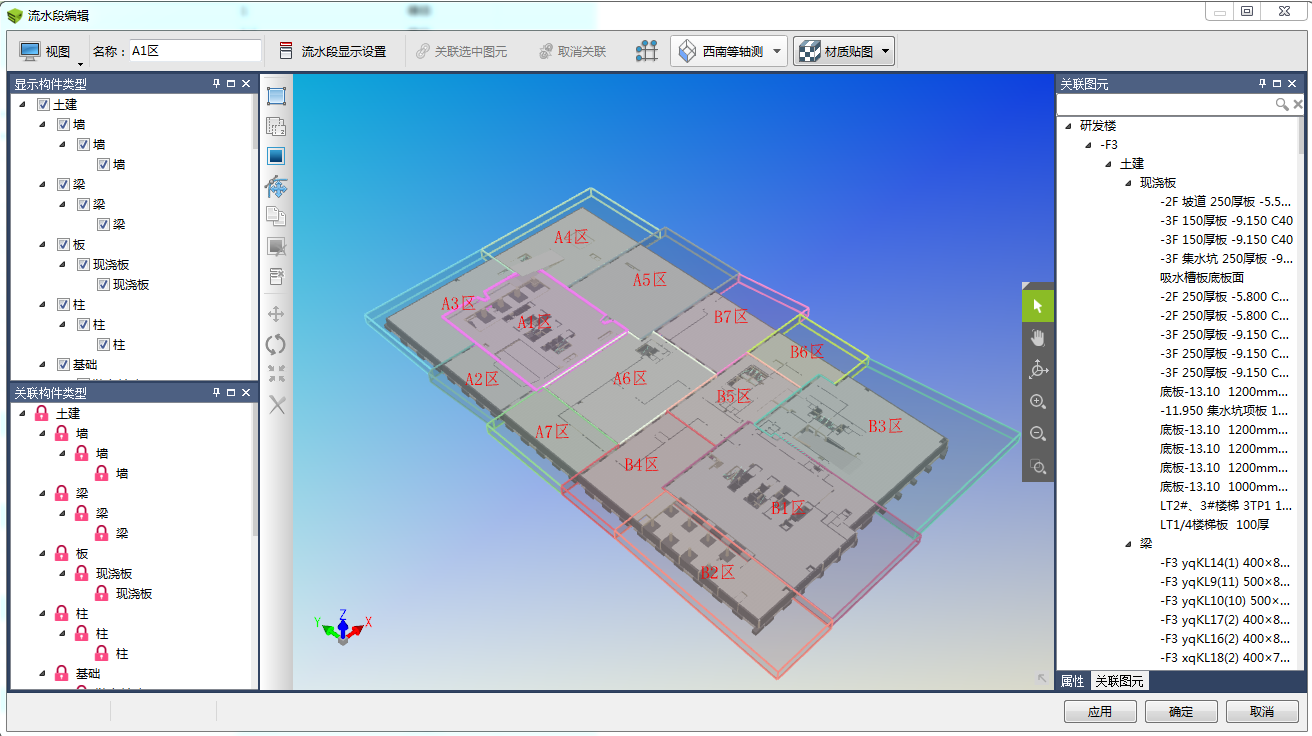Collapse the -F3 tree node

click(1088, 145)
